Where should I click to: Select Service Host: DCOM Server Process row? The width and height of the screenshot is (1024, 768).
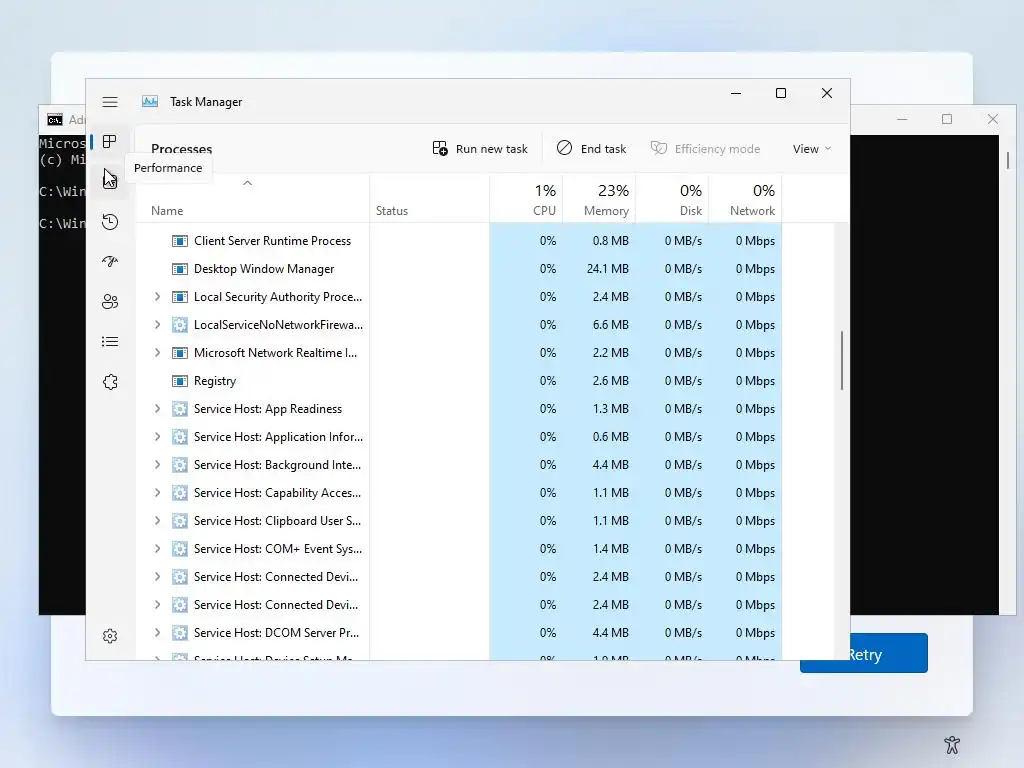coord(458,633)
